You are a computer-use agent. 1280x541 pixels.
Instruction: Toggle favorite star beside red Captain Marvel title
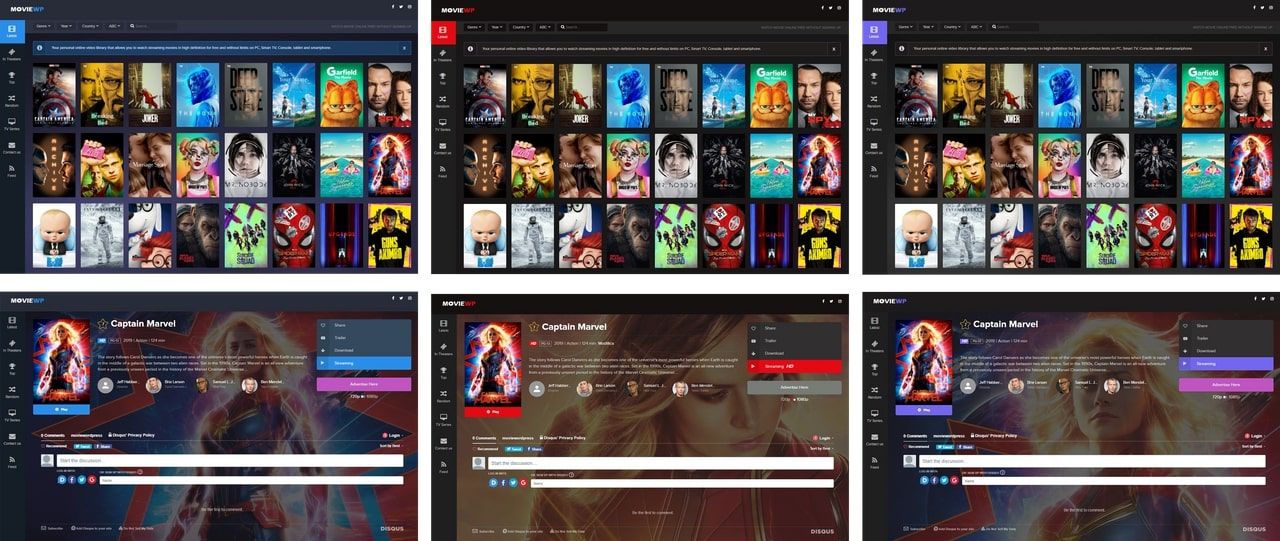point(534,326)
